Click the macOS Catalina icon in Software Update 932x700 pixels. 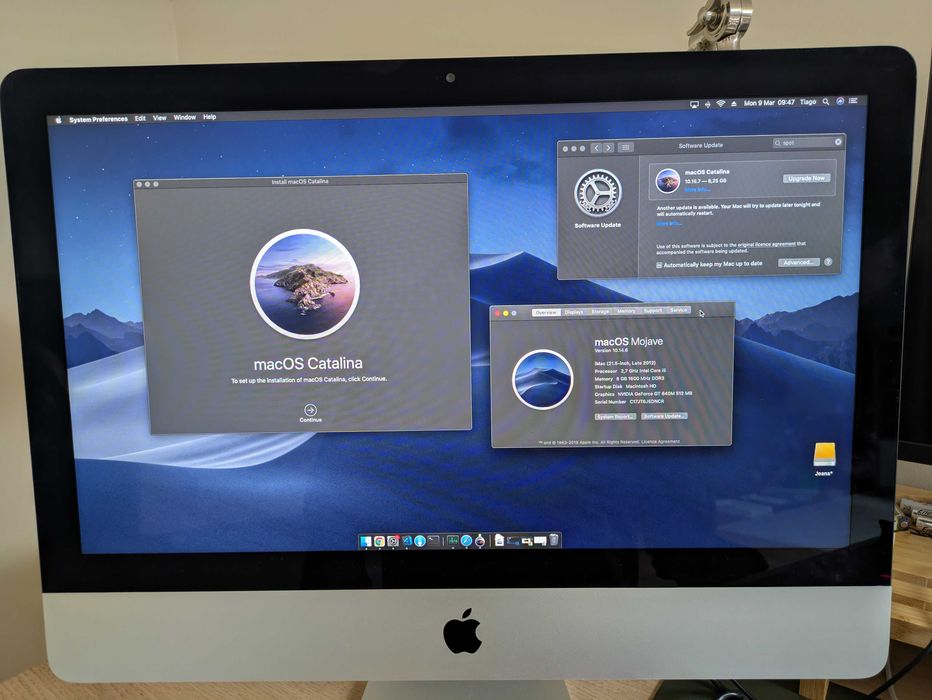tap(667, 181)
